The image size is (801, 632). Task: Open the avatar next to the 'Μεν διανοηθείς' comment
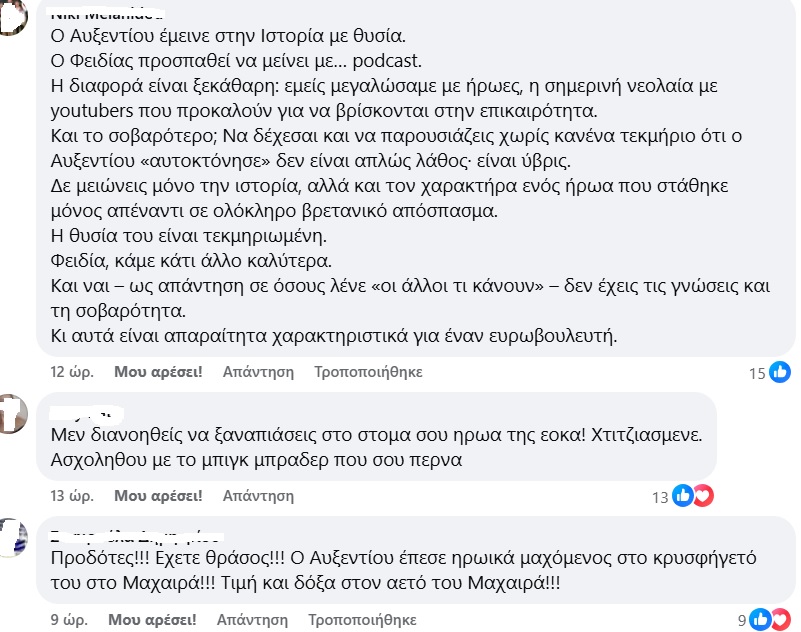pyautogui.click(x=12, y=414)
